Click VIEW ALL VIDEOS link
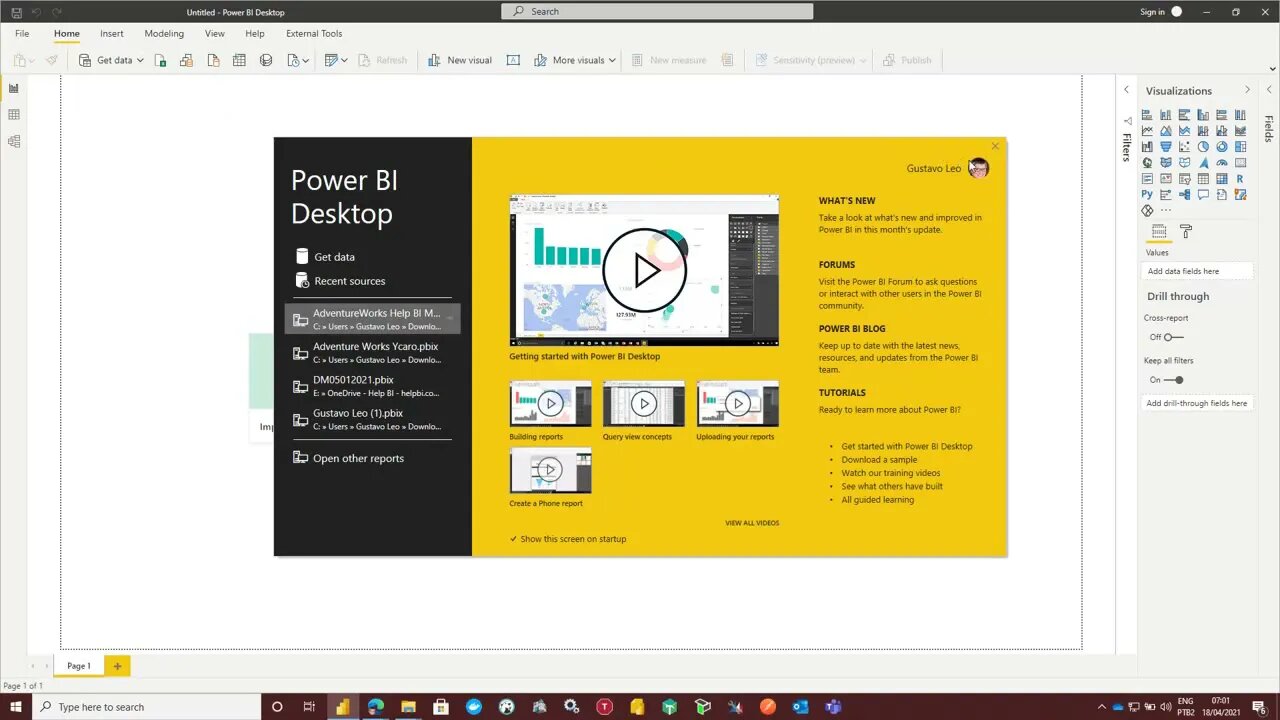1280x720 pixels. pyautogui.click(x=752, y=523)
